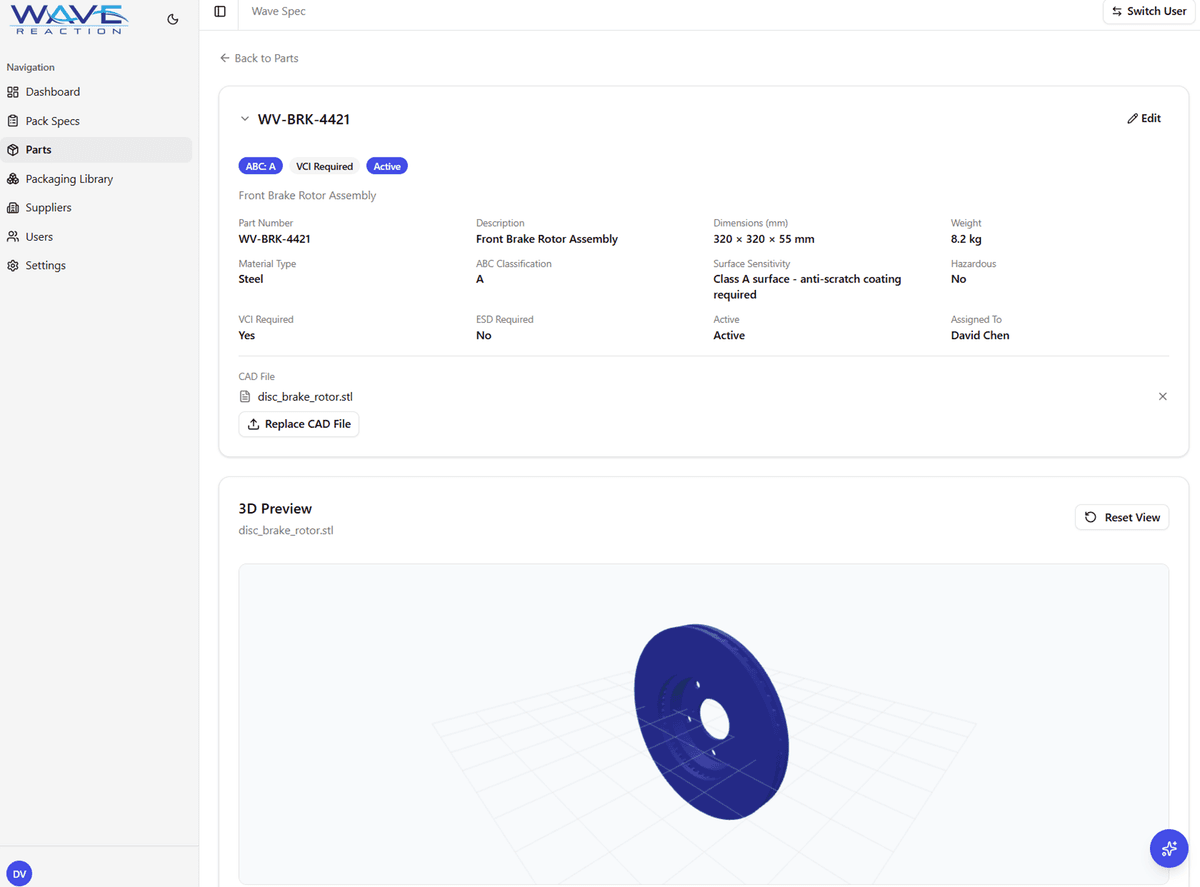
Task: Click the ABC: A classification badge
Action: click(x=260, y=165)
